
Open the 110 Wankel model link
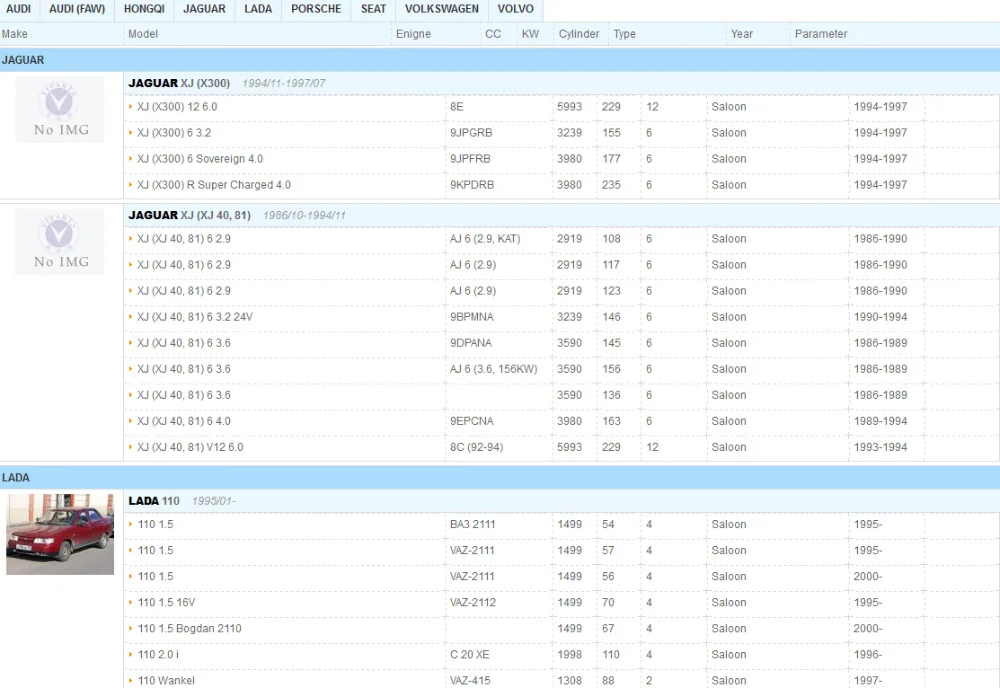(x=166, y=680)
